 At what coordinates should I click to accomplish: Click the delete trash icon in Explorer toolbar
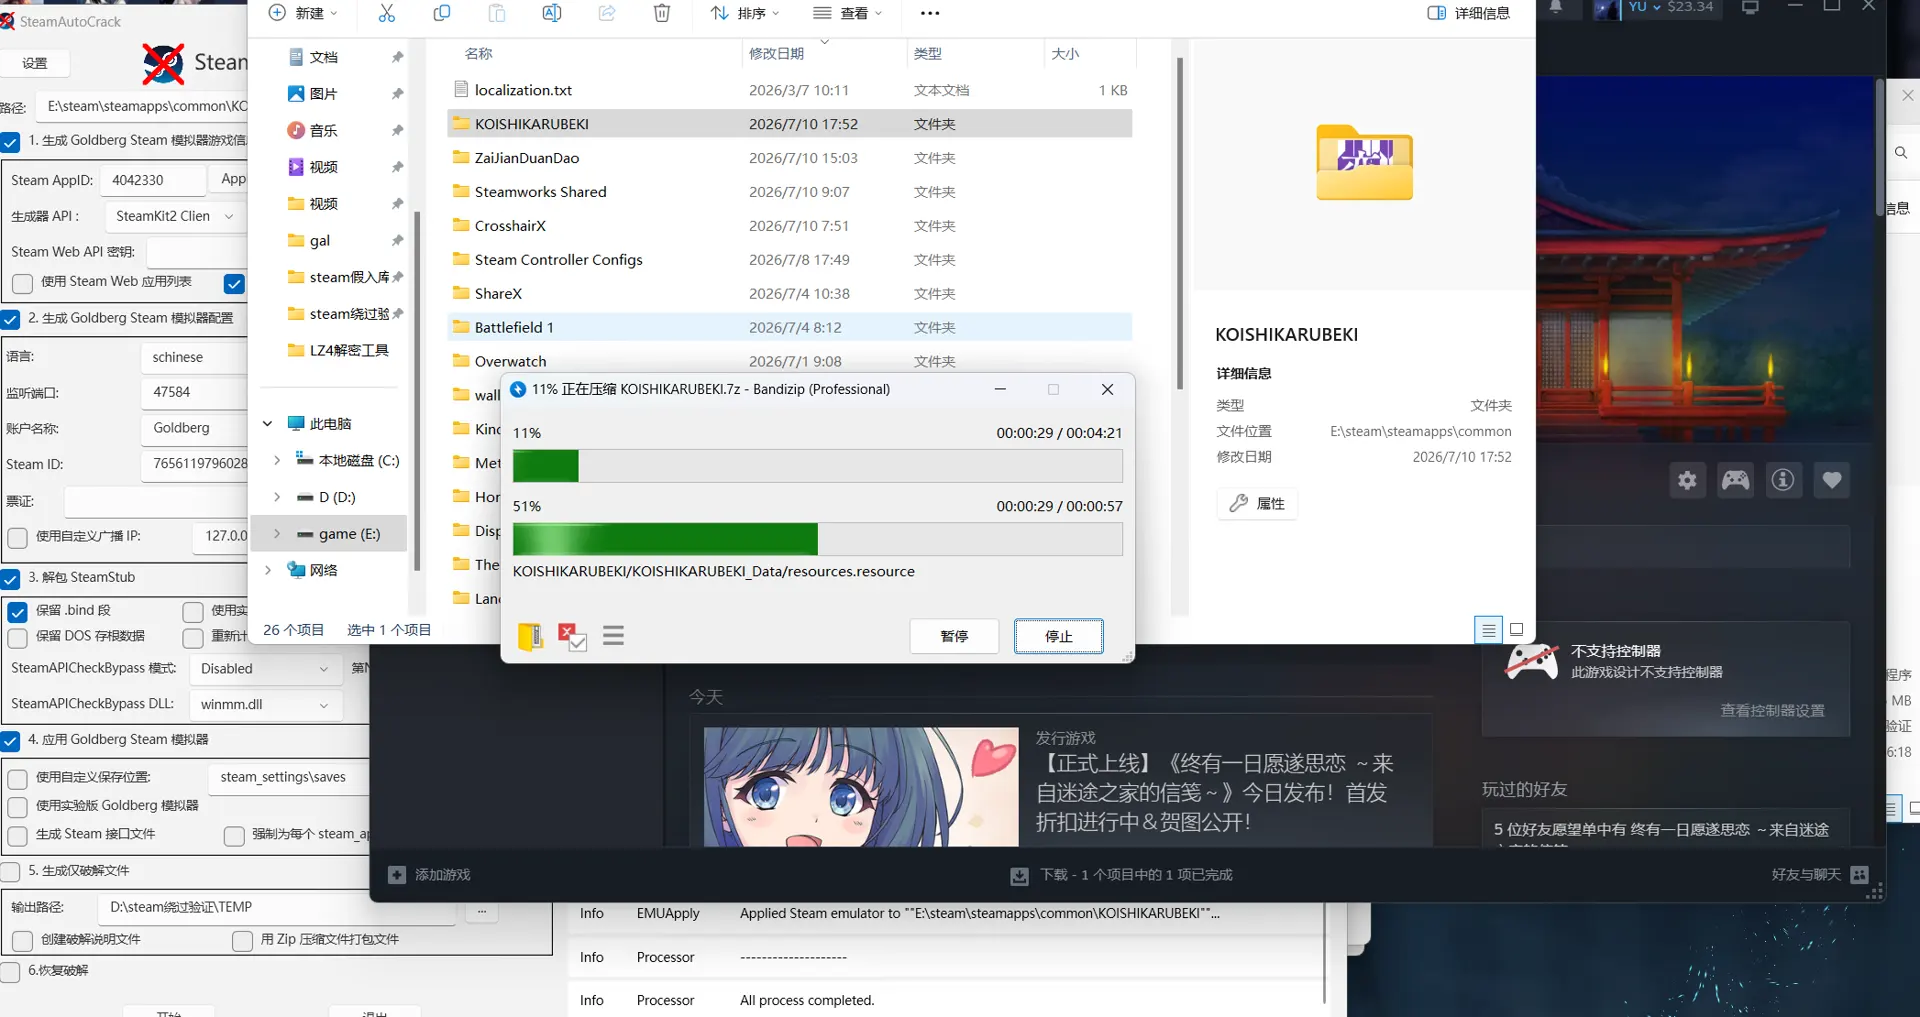pyautogui.click(x=662, y=13)
